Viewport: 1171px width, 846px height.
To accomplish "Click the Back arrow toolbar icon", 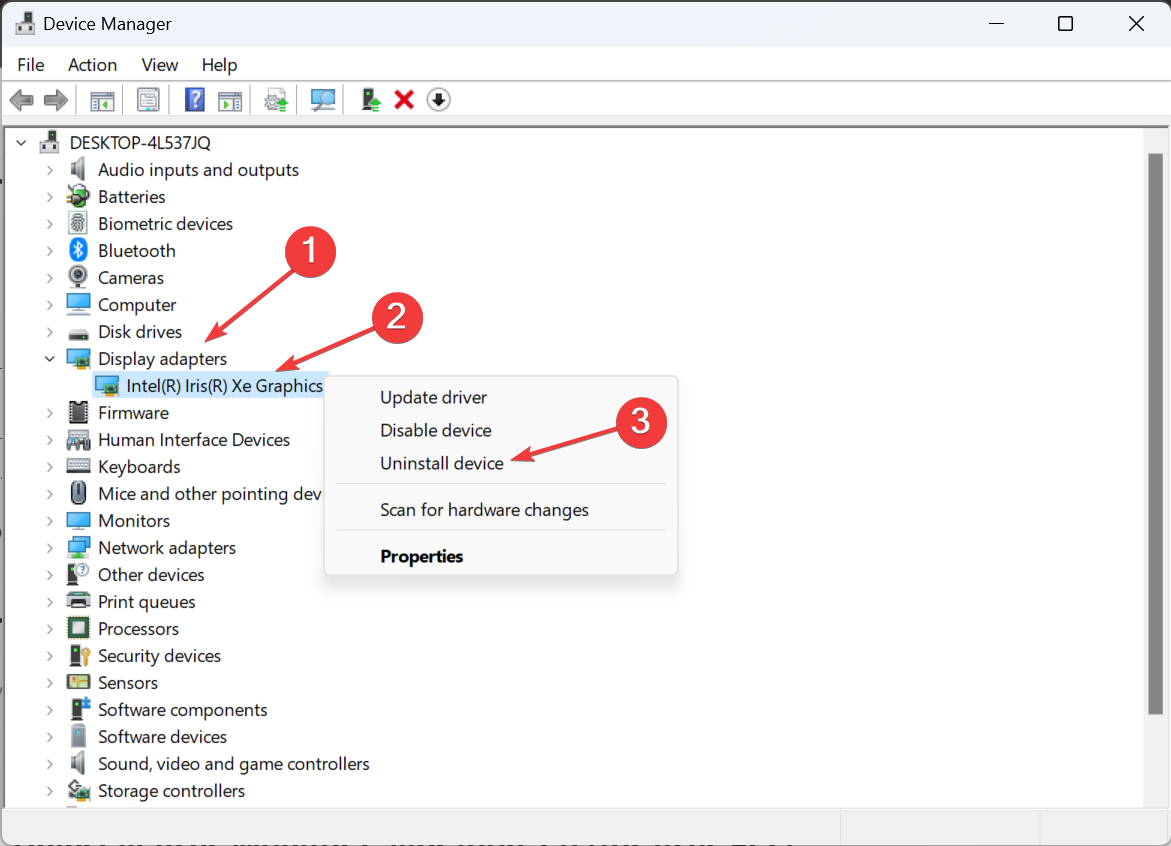I will click(x=22, y=99).
